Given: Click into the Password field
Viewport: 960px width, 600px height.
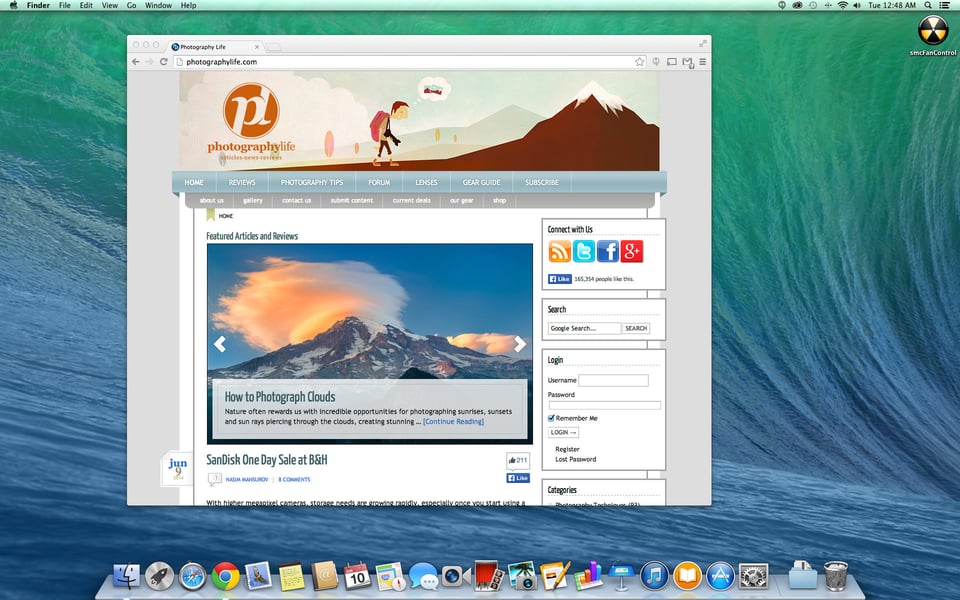Looking at the screenshot, I should coord(604,405).
